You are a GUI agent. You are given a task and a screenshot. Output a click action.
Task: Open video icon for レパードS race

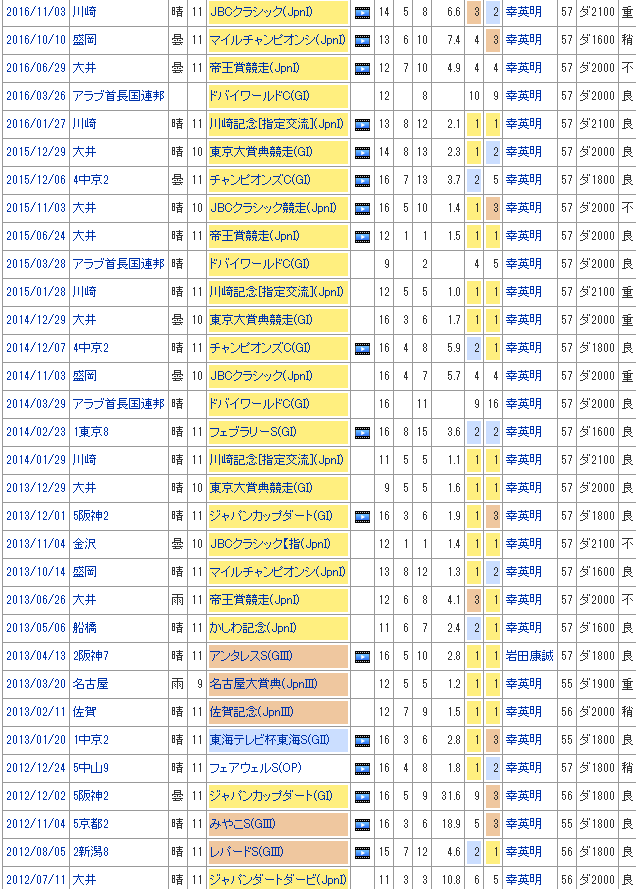362,852
